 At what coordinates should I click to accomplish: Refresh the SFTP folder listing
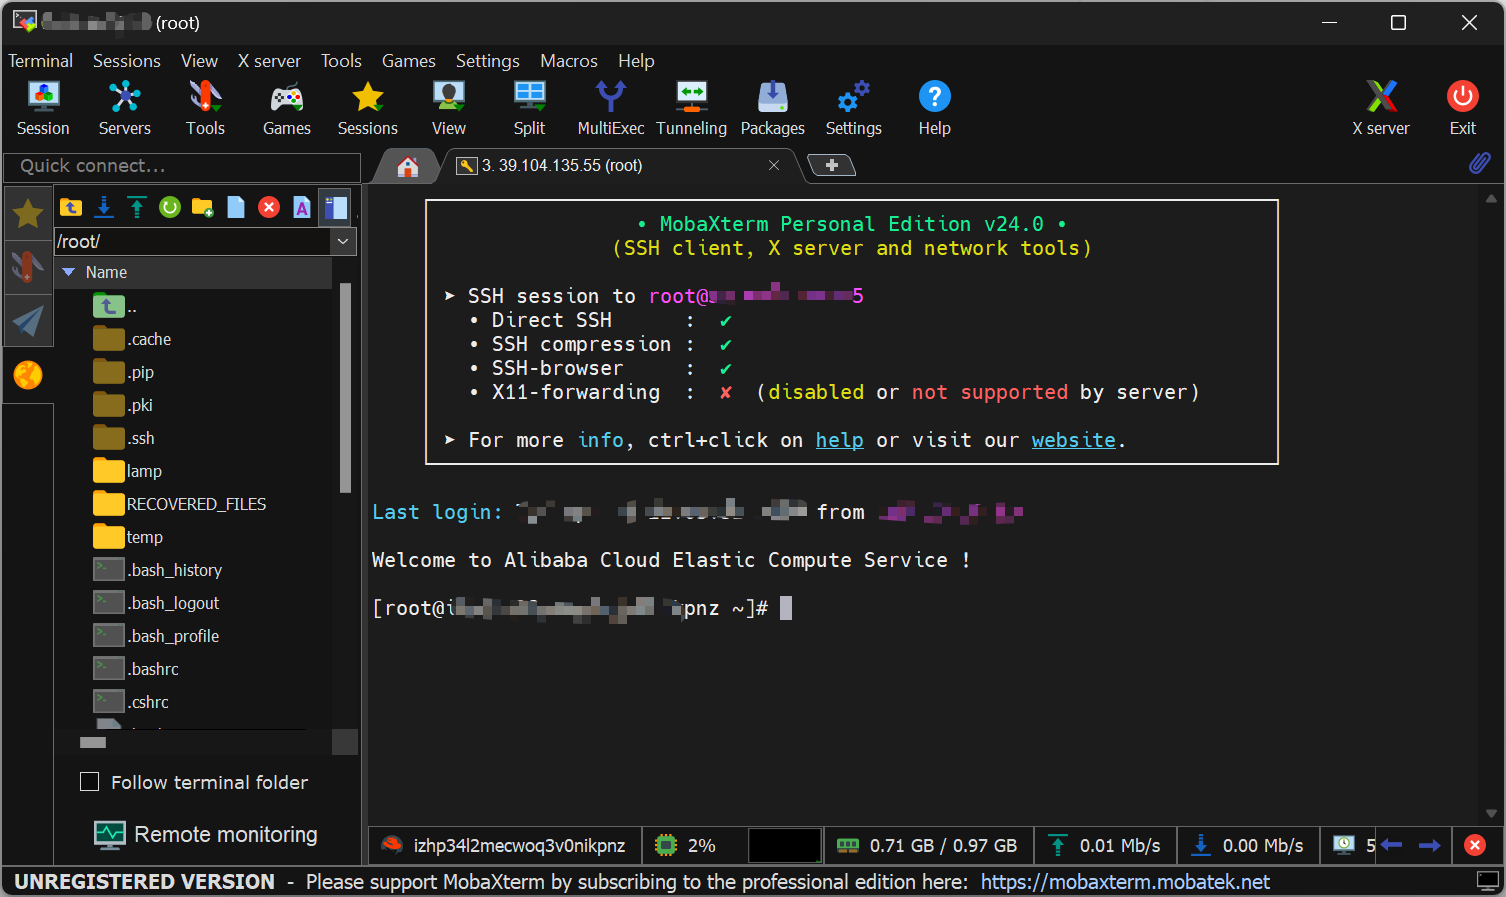(x=170, y=207)
